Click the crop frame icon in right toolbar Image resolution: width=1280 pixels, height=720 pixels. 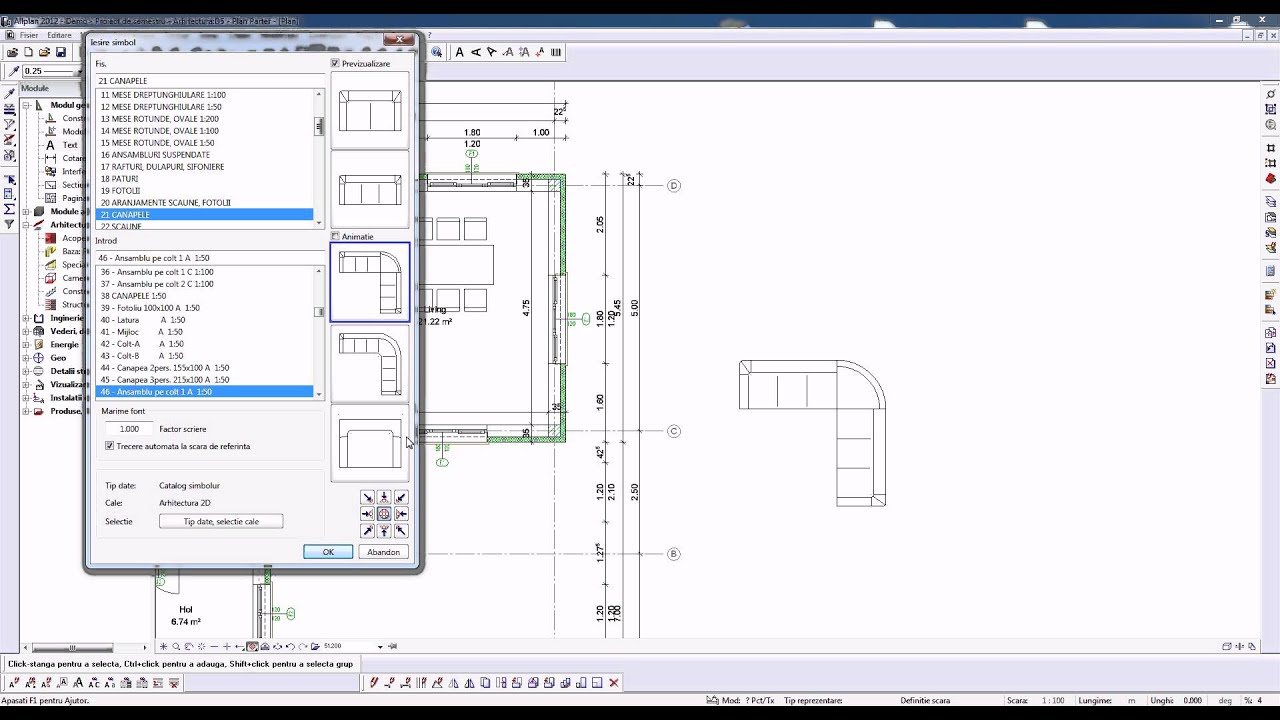pyautogui.click(x=1271, y=148)
